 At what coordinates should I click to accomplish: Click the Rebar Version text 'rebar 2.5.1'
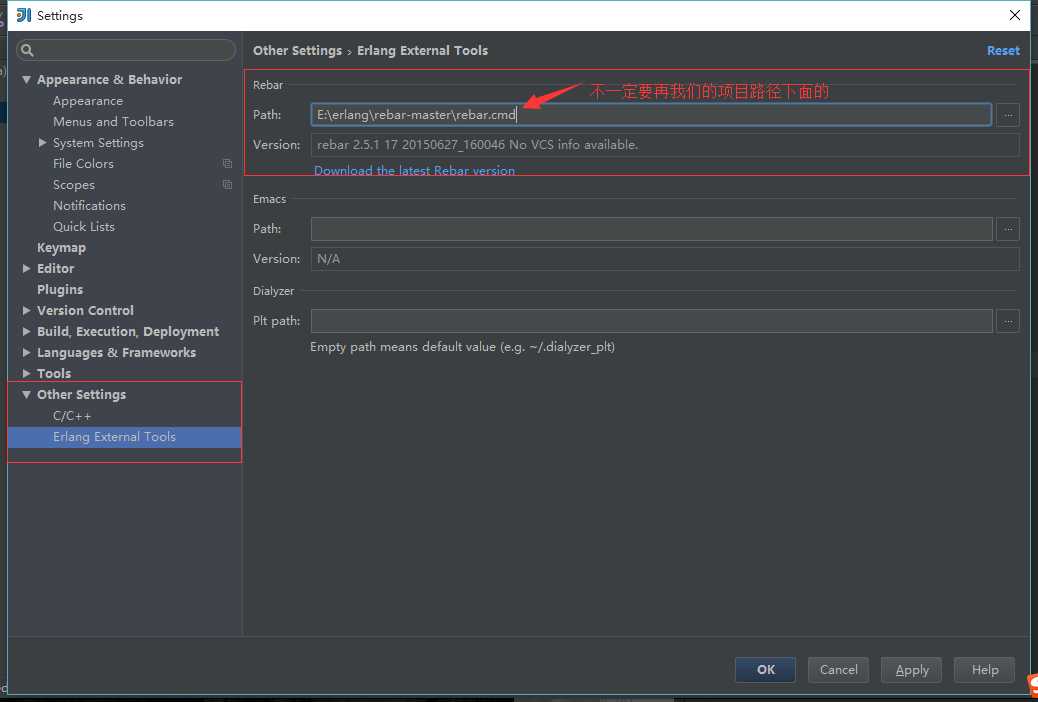tap(349, 144)
